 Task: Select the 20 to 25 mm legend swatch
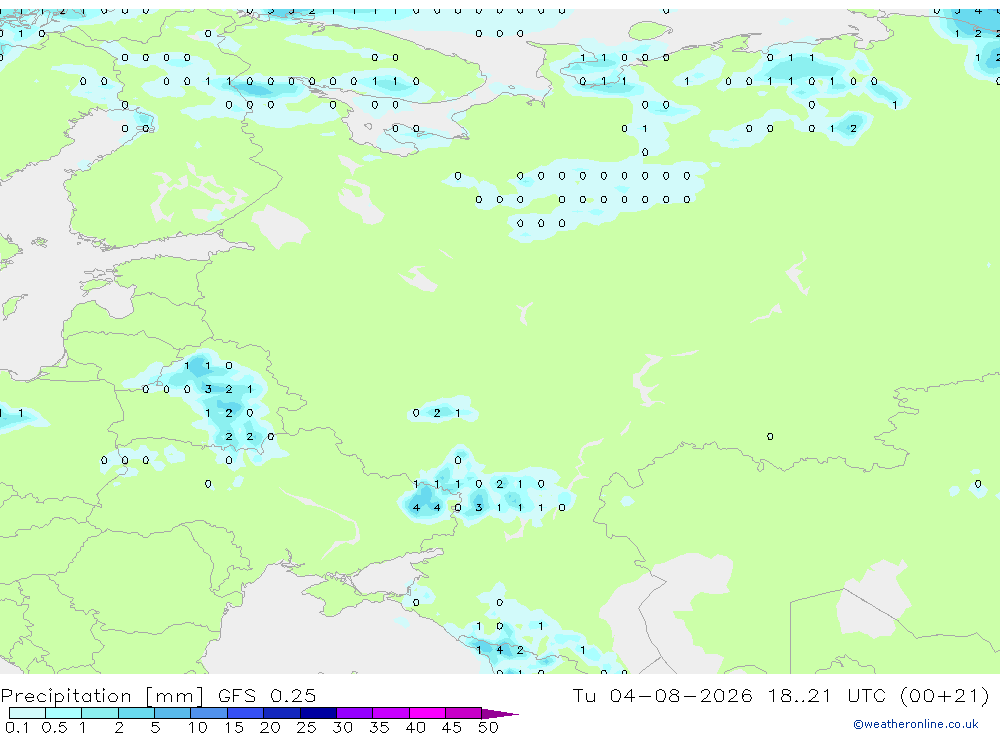tap(282, 713)
